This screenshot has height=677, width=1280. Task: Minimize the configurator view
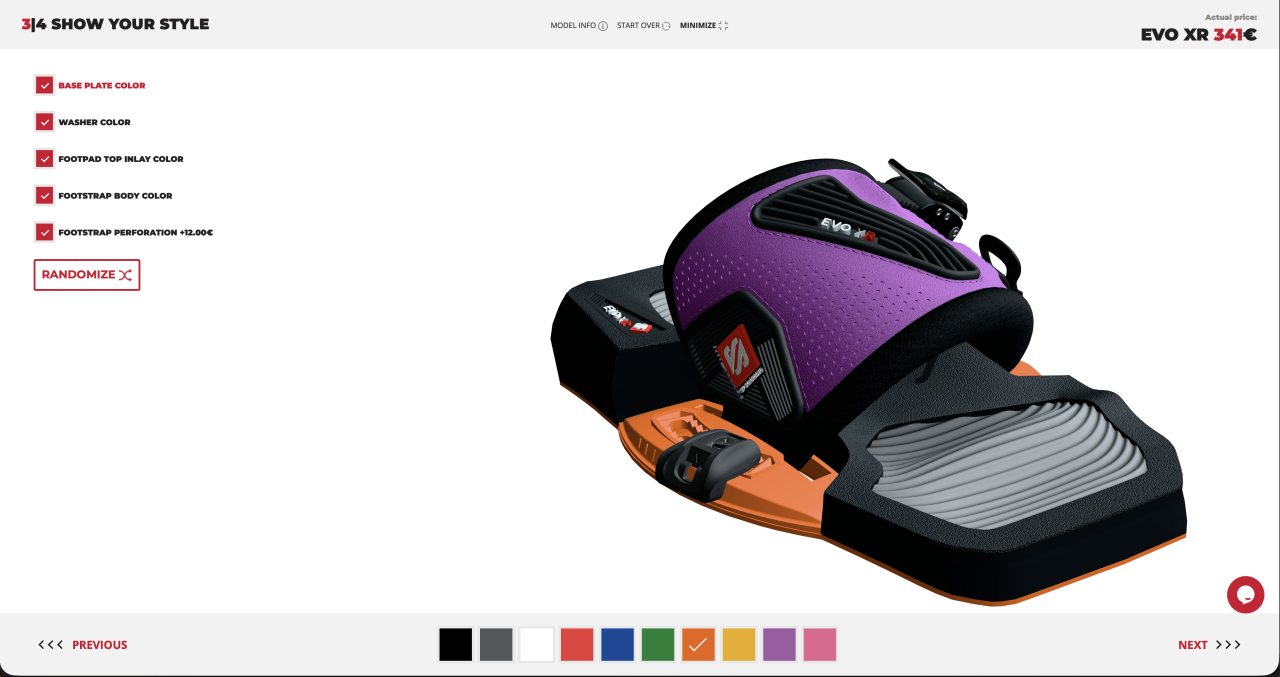pyautogui.click(x=704, y=26)
